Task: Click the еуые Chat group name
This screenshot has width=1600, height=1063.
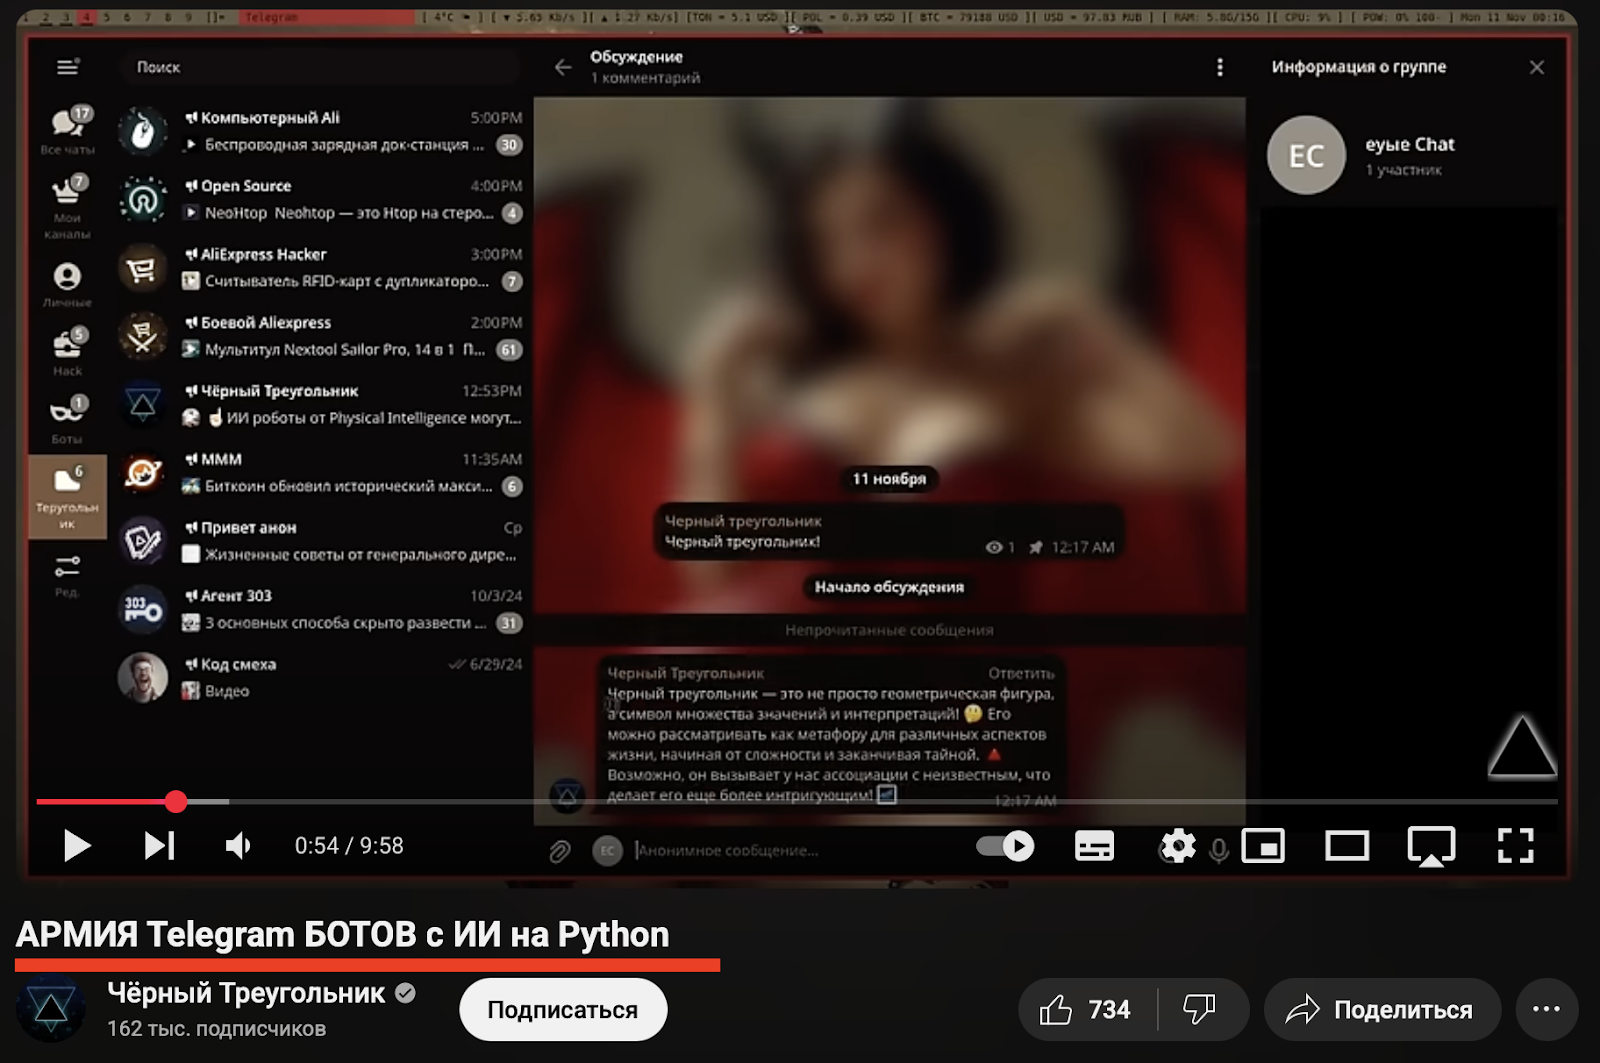Action: [1410, 144]
